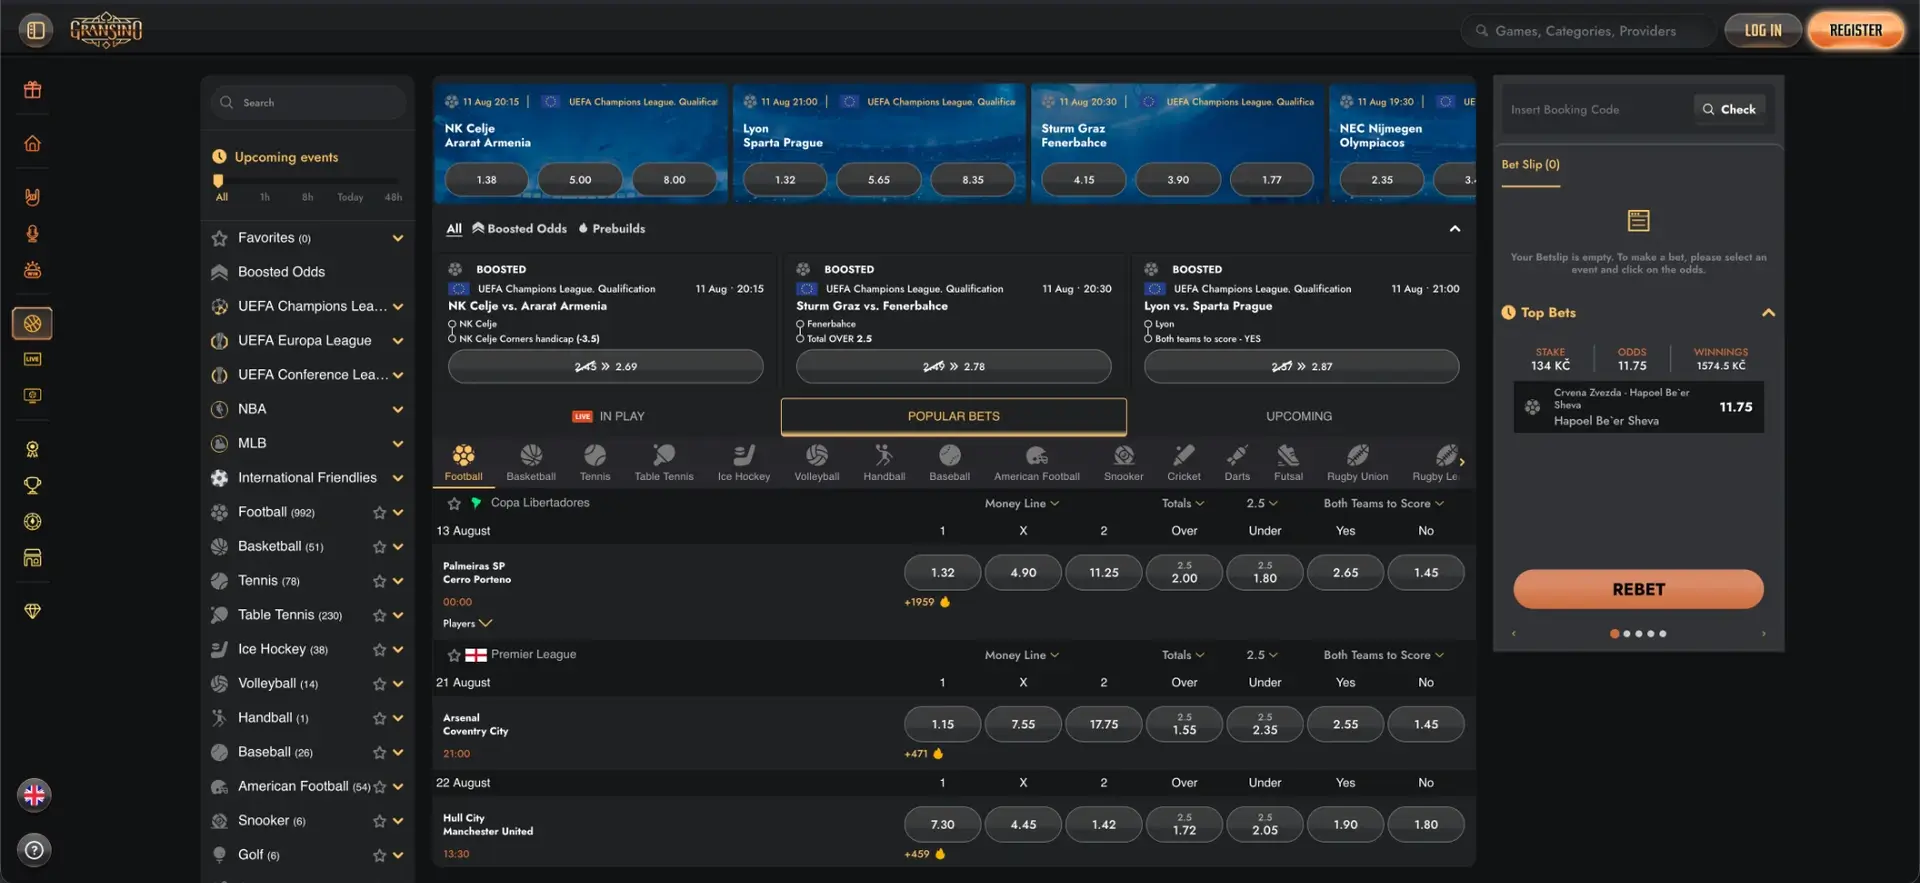1920x883 pixels.
Task: Open the live betting icon in left sidebar
Action: 33,359
